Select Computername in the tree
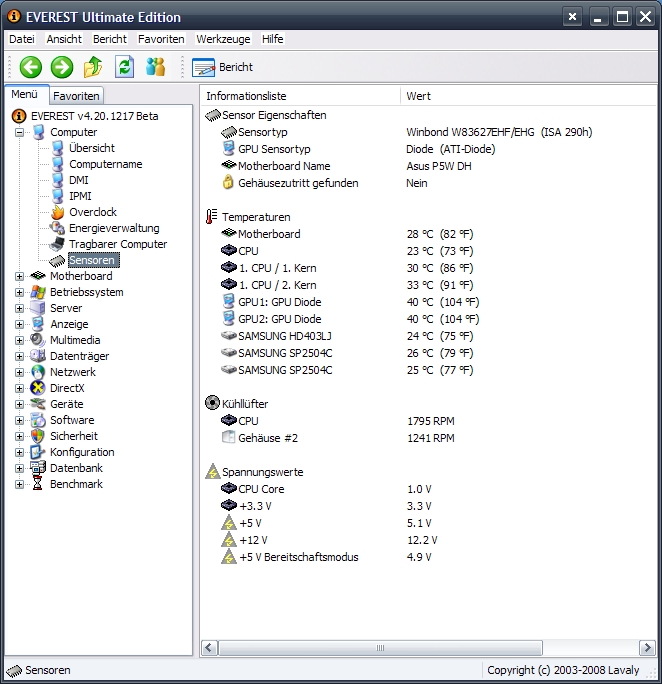Screen dimensions: 662x684 106,164
